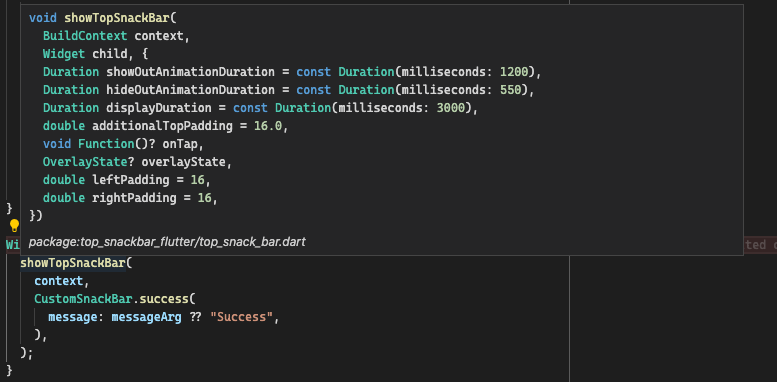Click the package:top_snackbar_flutter path in the hover
This screenshot has width=777, height=382.
[x=167, y=242]
